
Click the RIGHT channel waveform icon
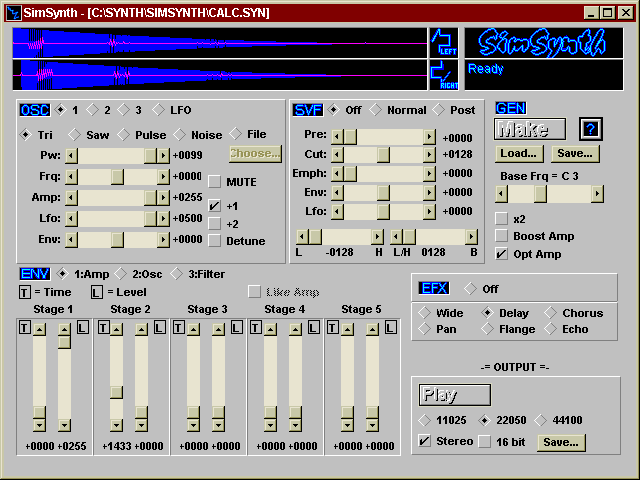(x=443, y=74)
